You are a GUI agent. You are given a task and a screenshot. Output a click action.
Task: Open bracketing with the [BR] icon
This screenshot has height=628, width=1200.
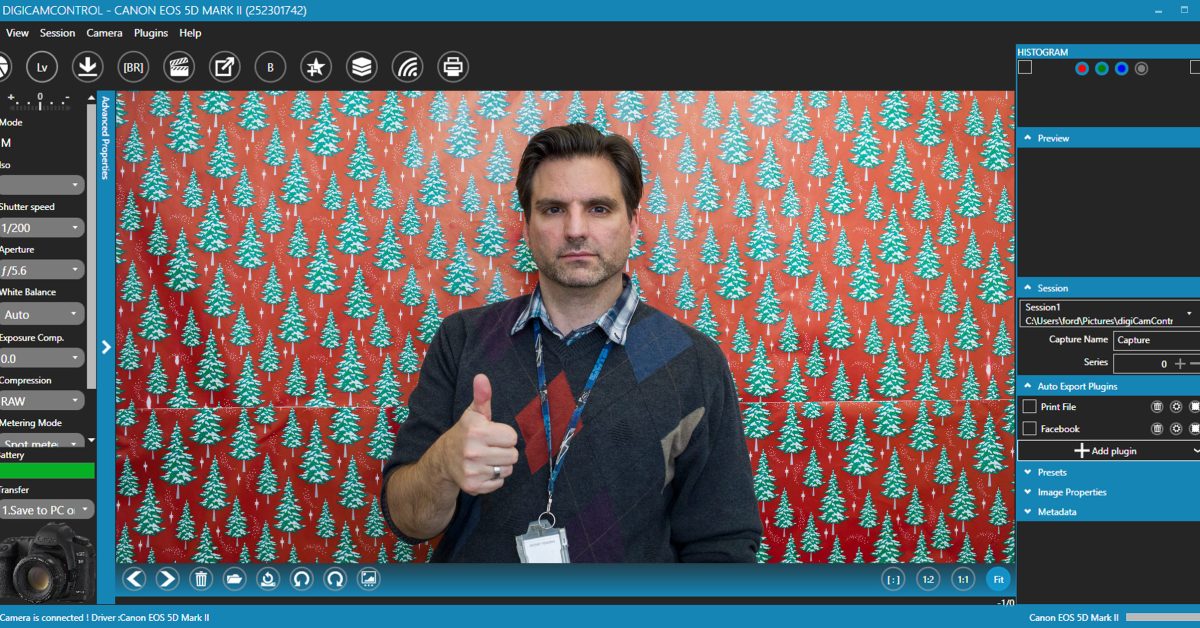[133, 67]
